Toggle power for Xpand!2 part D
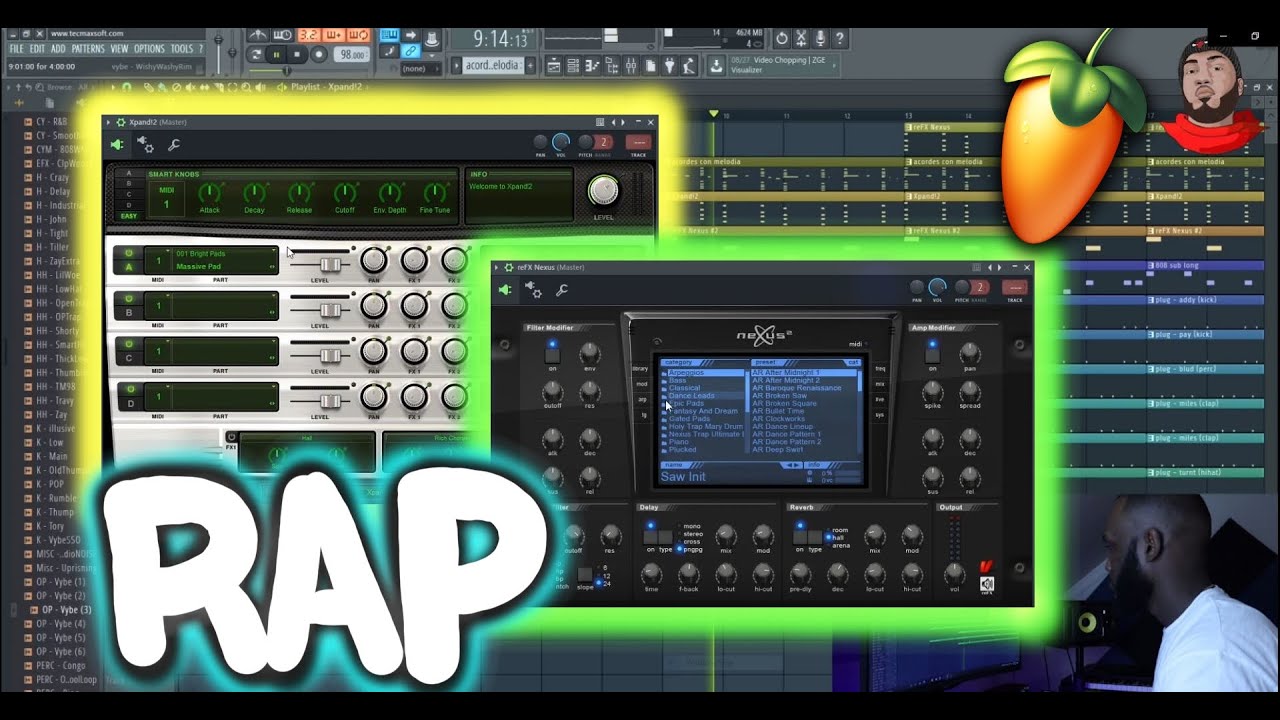The width and height of the screenshot is (1280, 720). click(129, 388)
